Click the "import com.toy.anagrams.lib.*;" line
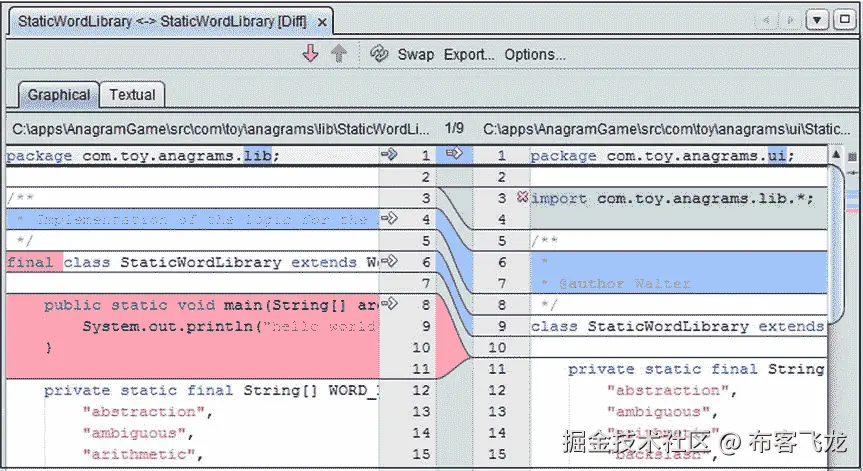863x471 pixels. coord(672,198)
